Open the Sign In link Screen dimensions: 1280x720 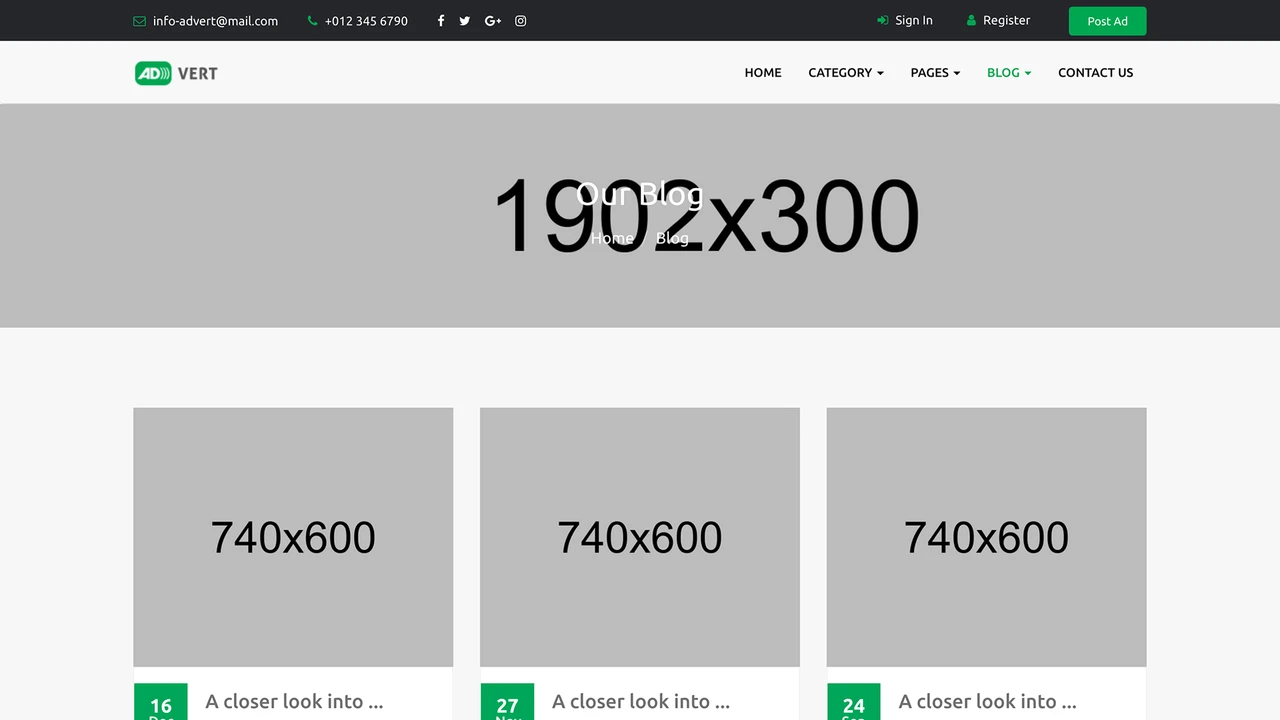(914, 20)
